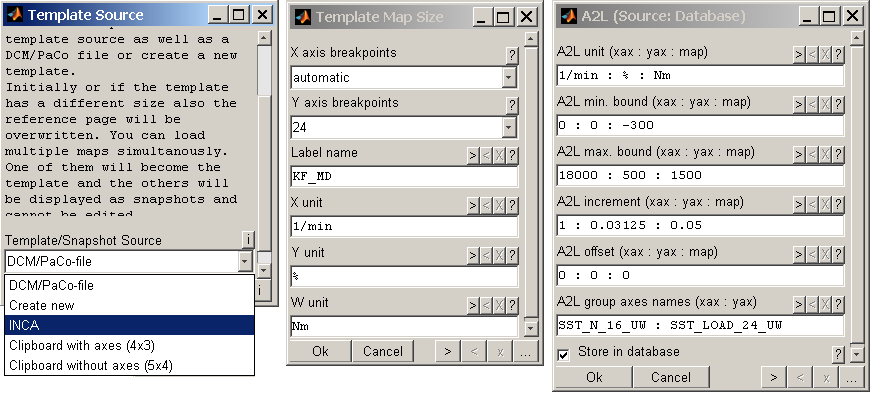Choose DCM/PaCo-file from the open list
Screen dimensions: 872x398
(x=129, y=285)
